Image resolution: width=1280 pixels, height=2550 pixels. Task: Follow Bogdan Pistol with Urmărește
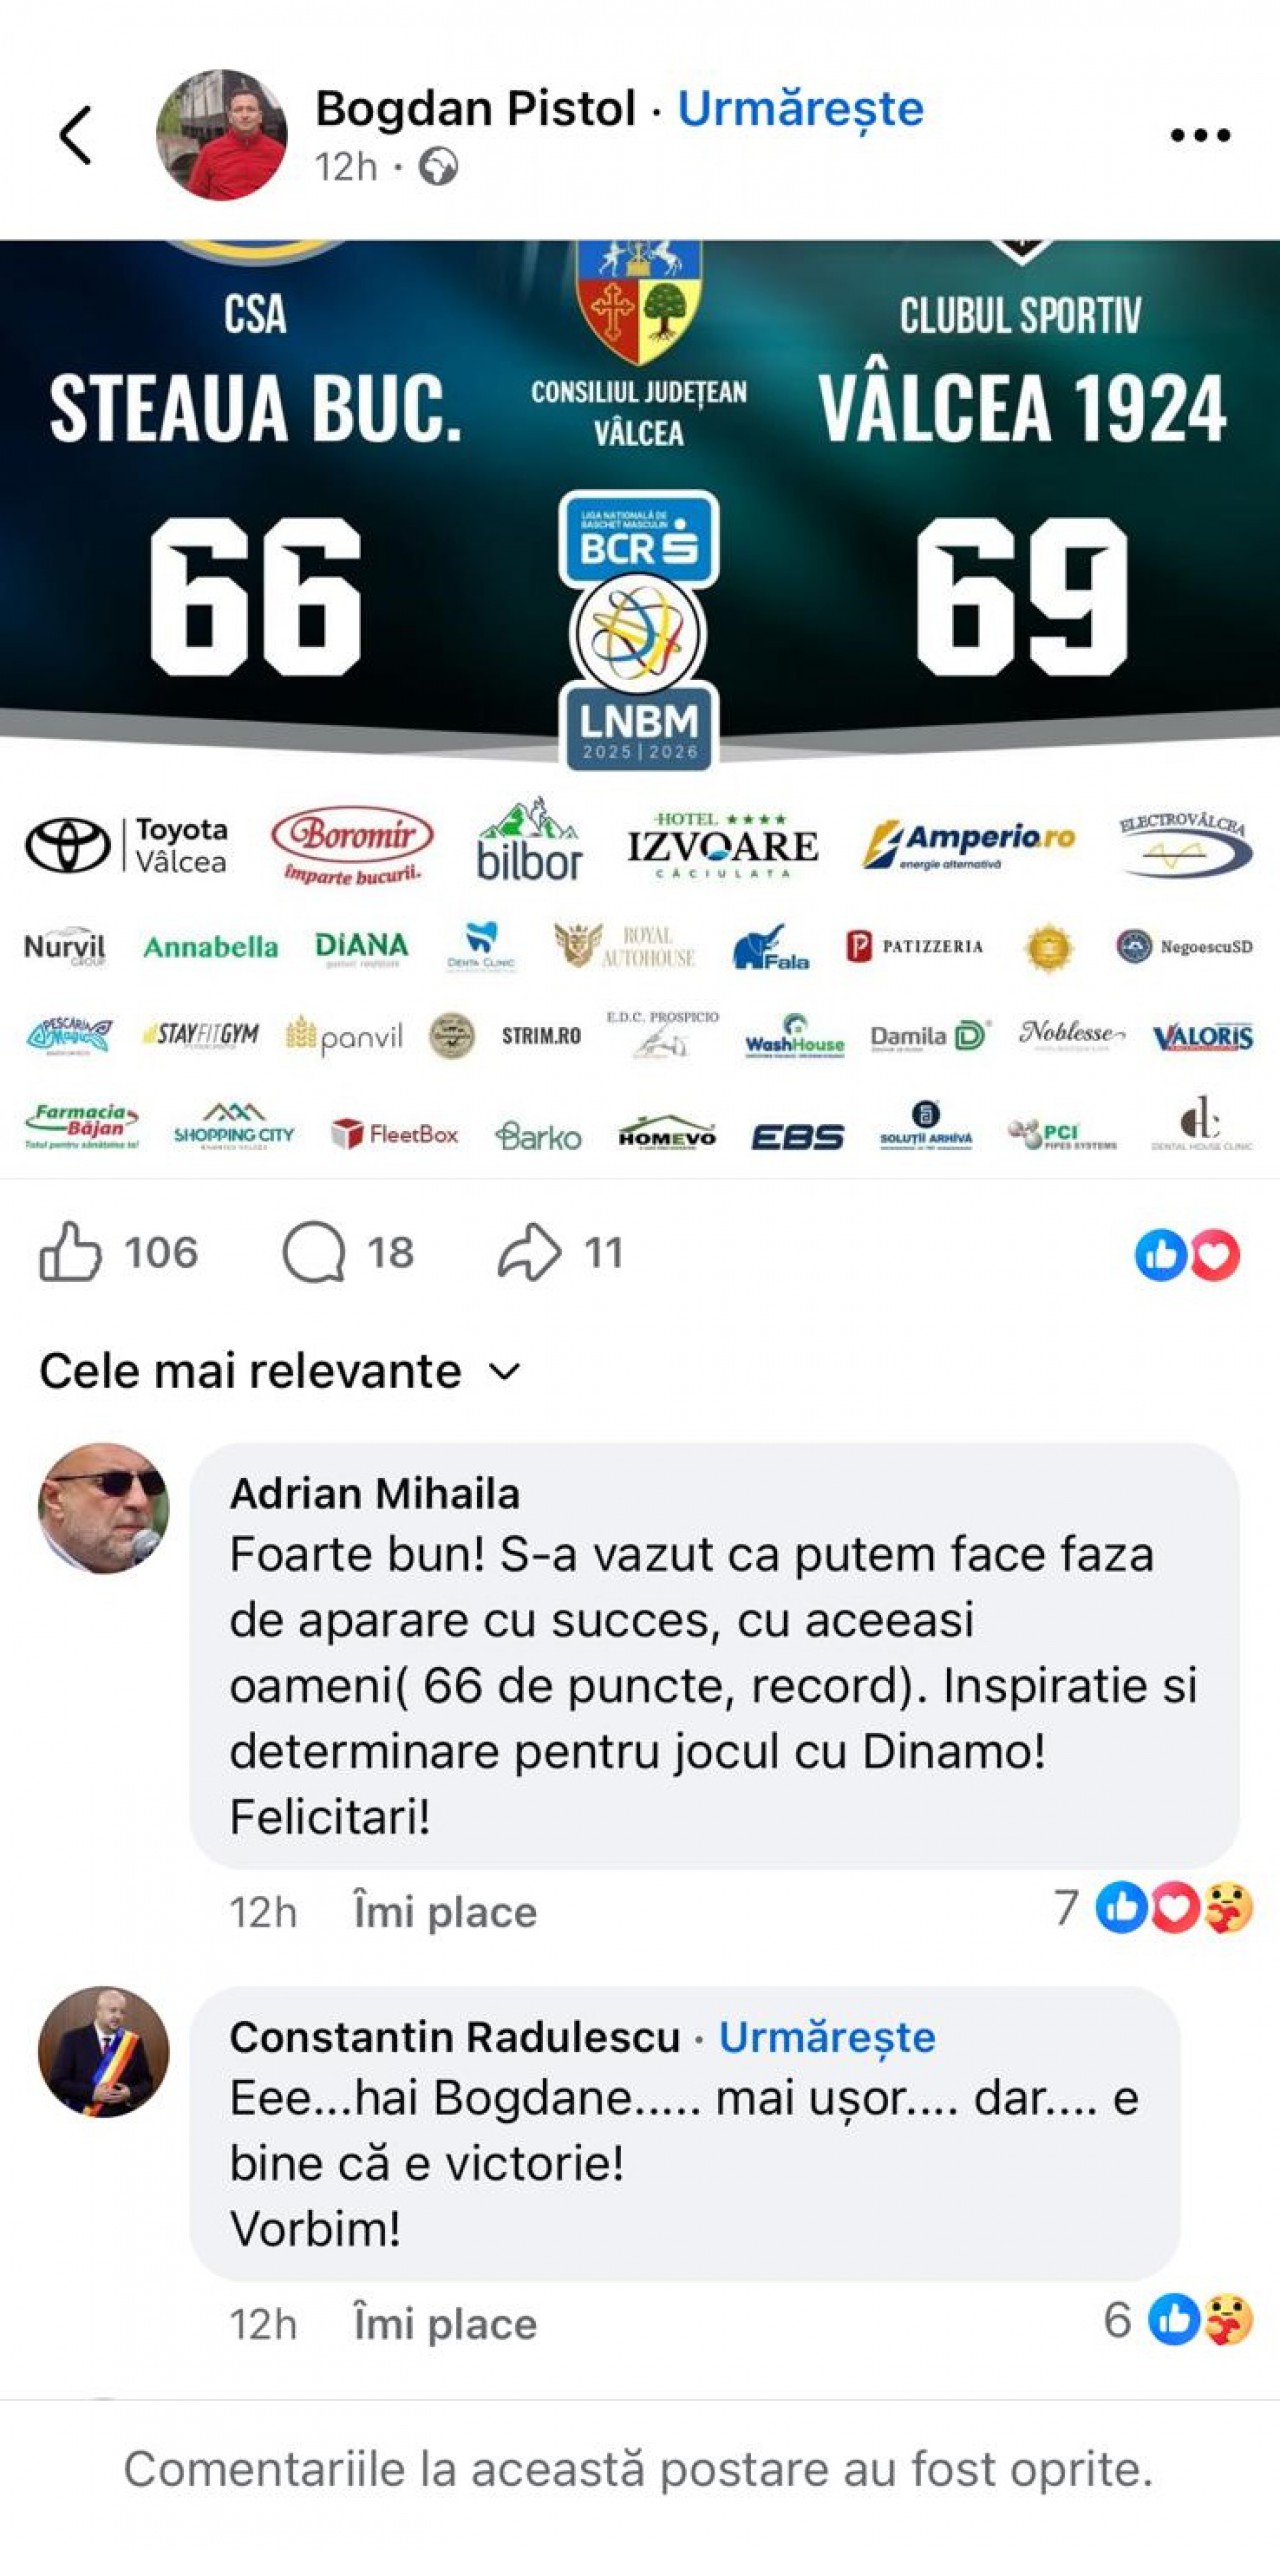[800, 108]
